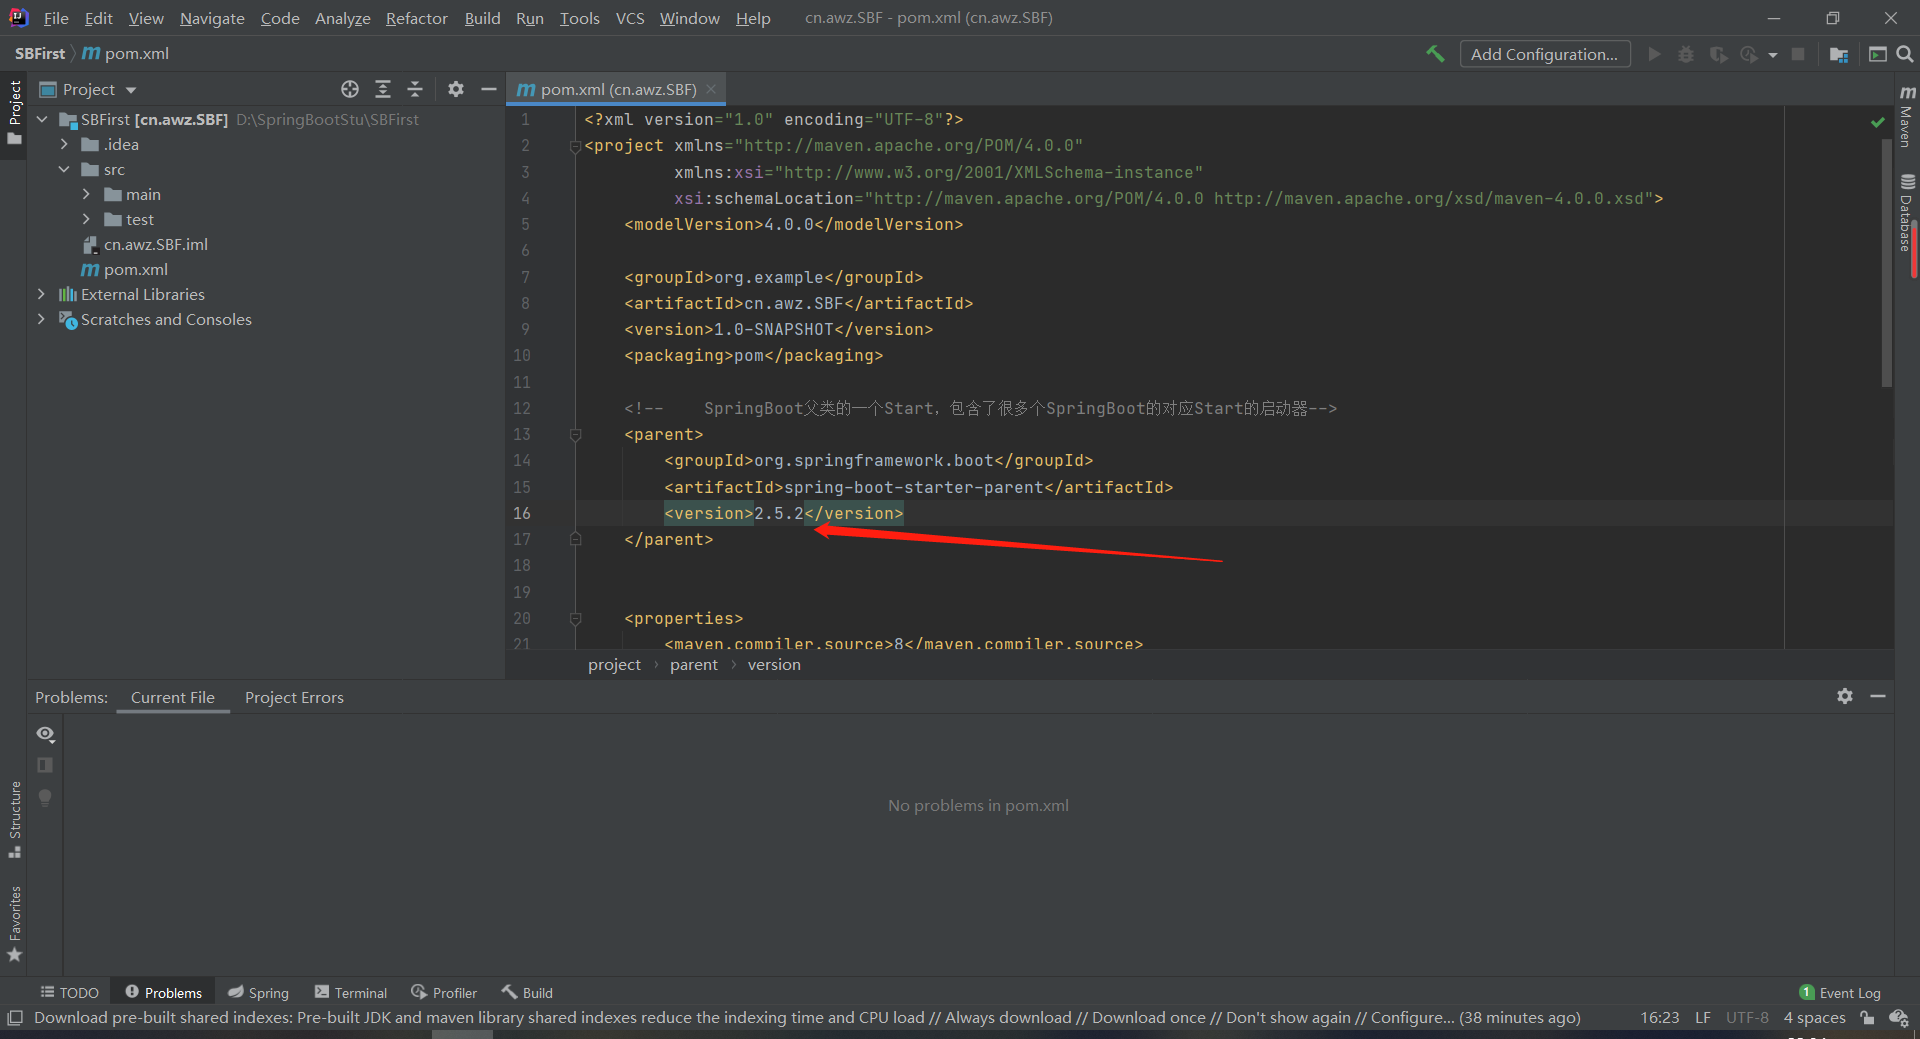Open the Navigate menu
The height and width of the screenshot is (1039, 1920).
pyautogui.click(x=212, y=18)
